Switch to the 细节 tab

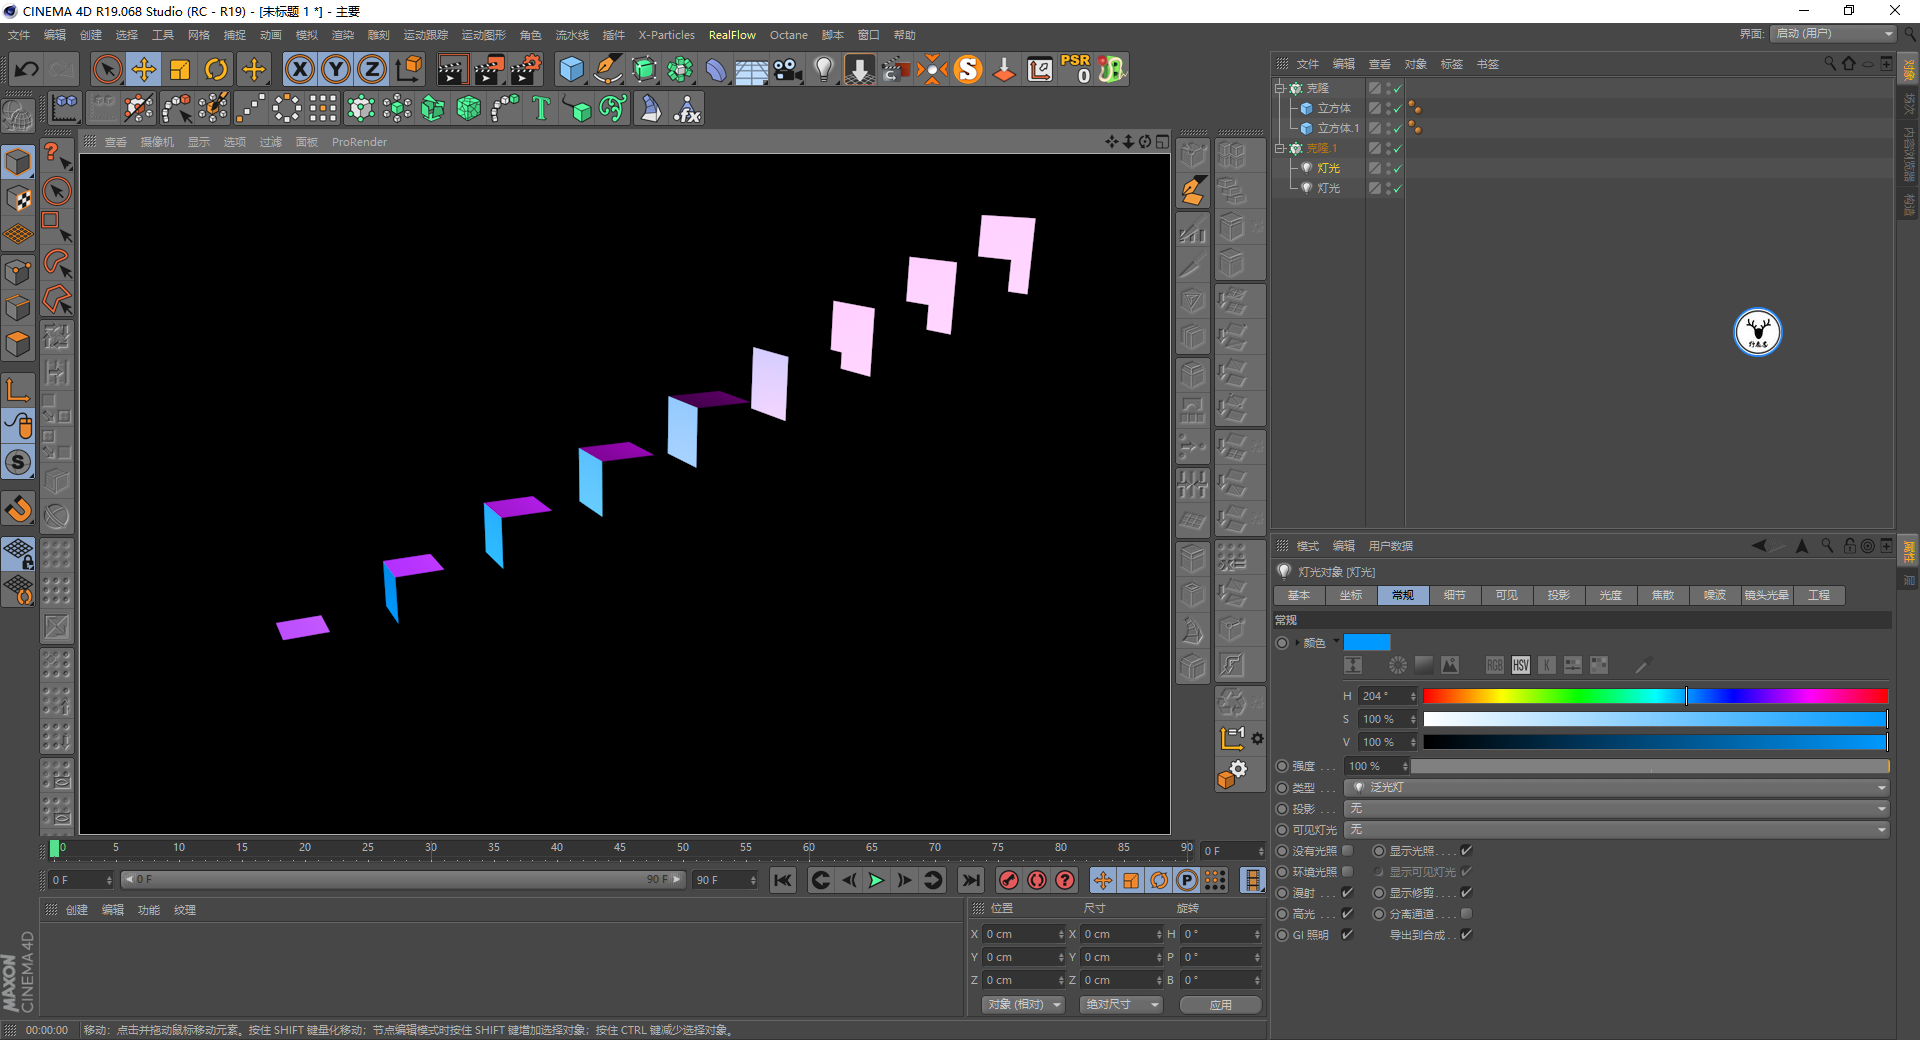point(1455,596)
